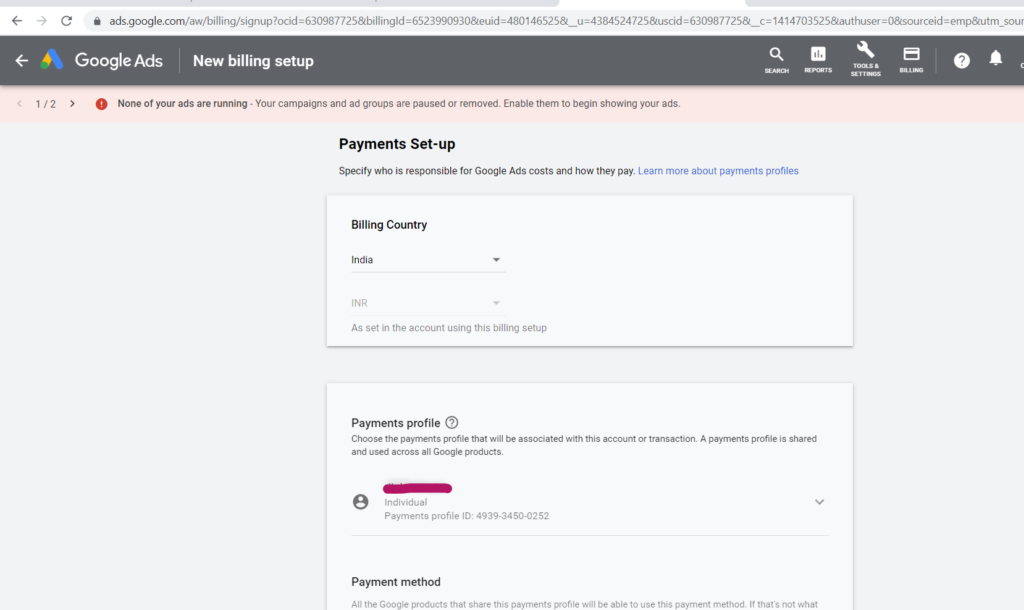Click the browser forward arrow
This screenshot has height=610, width=1024.
pos(42,21)
